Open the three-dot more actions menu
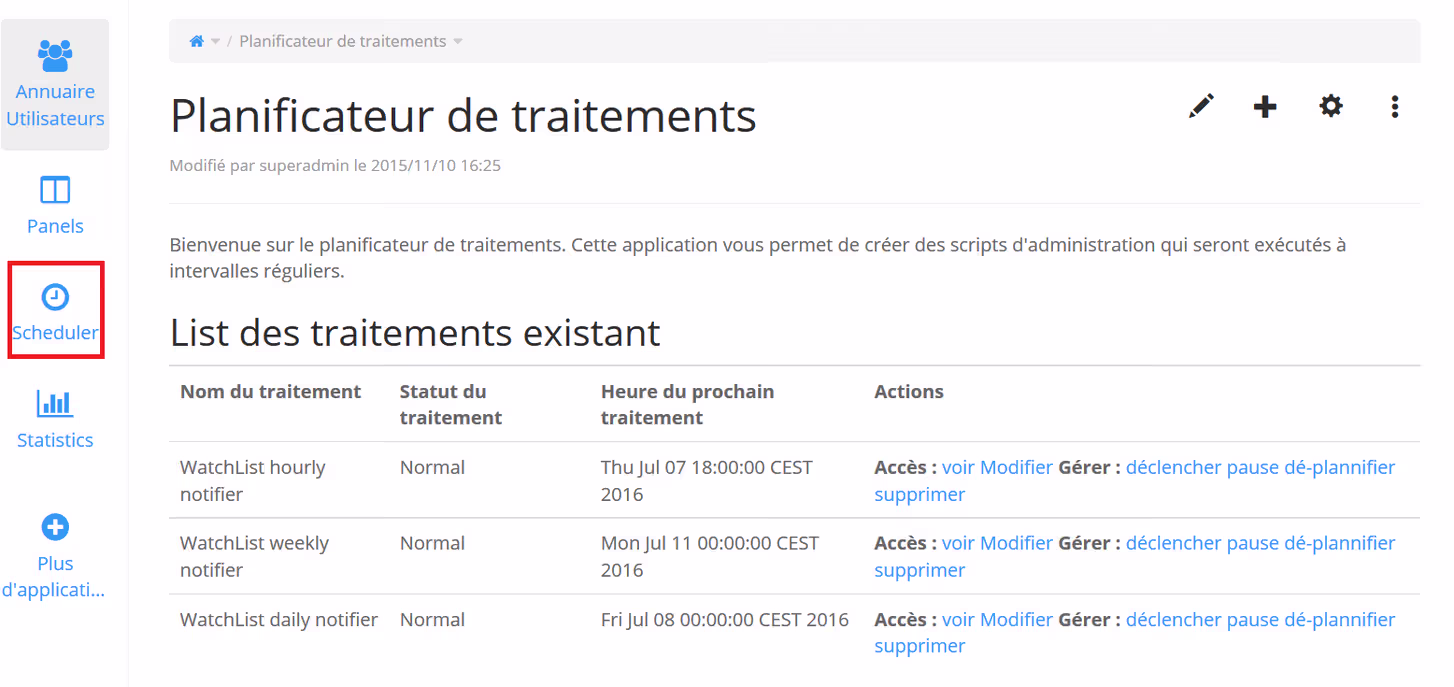The height and width of the screenshot is (687, 1454). [1394, 106]
